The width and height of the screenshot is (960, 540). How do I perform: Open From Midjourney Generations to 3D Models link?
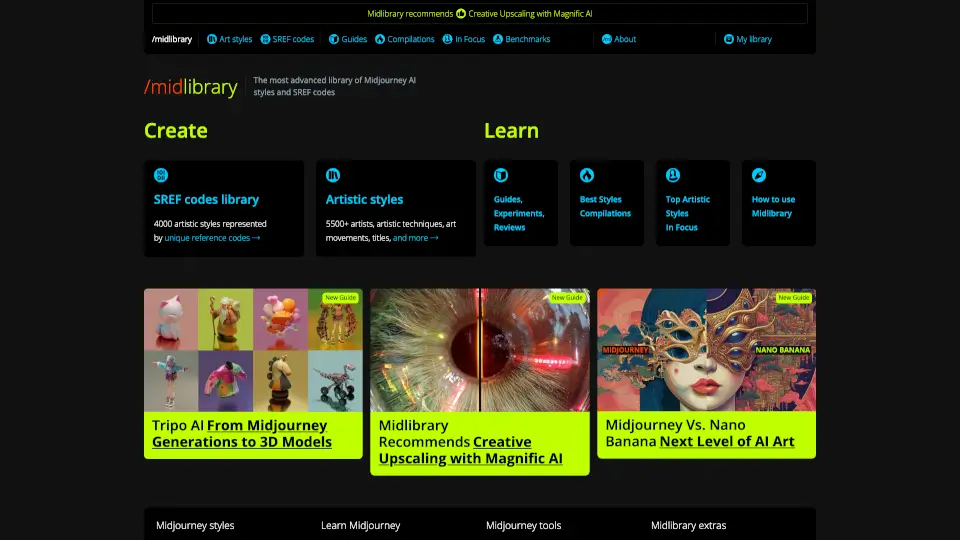[x=242, y=433]
